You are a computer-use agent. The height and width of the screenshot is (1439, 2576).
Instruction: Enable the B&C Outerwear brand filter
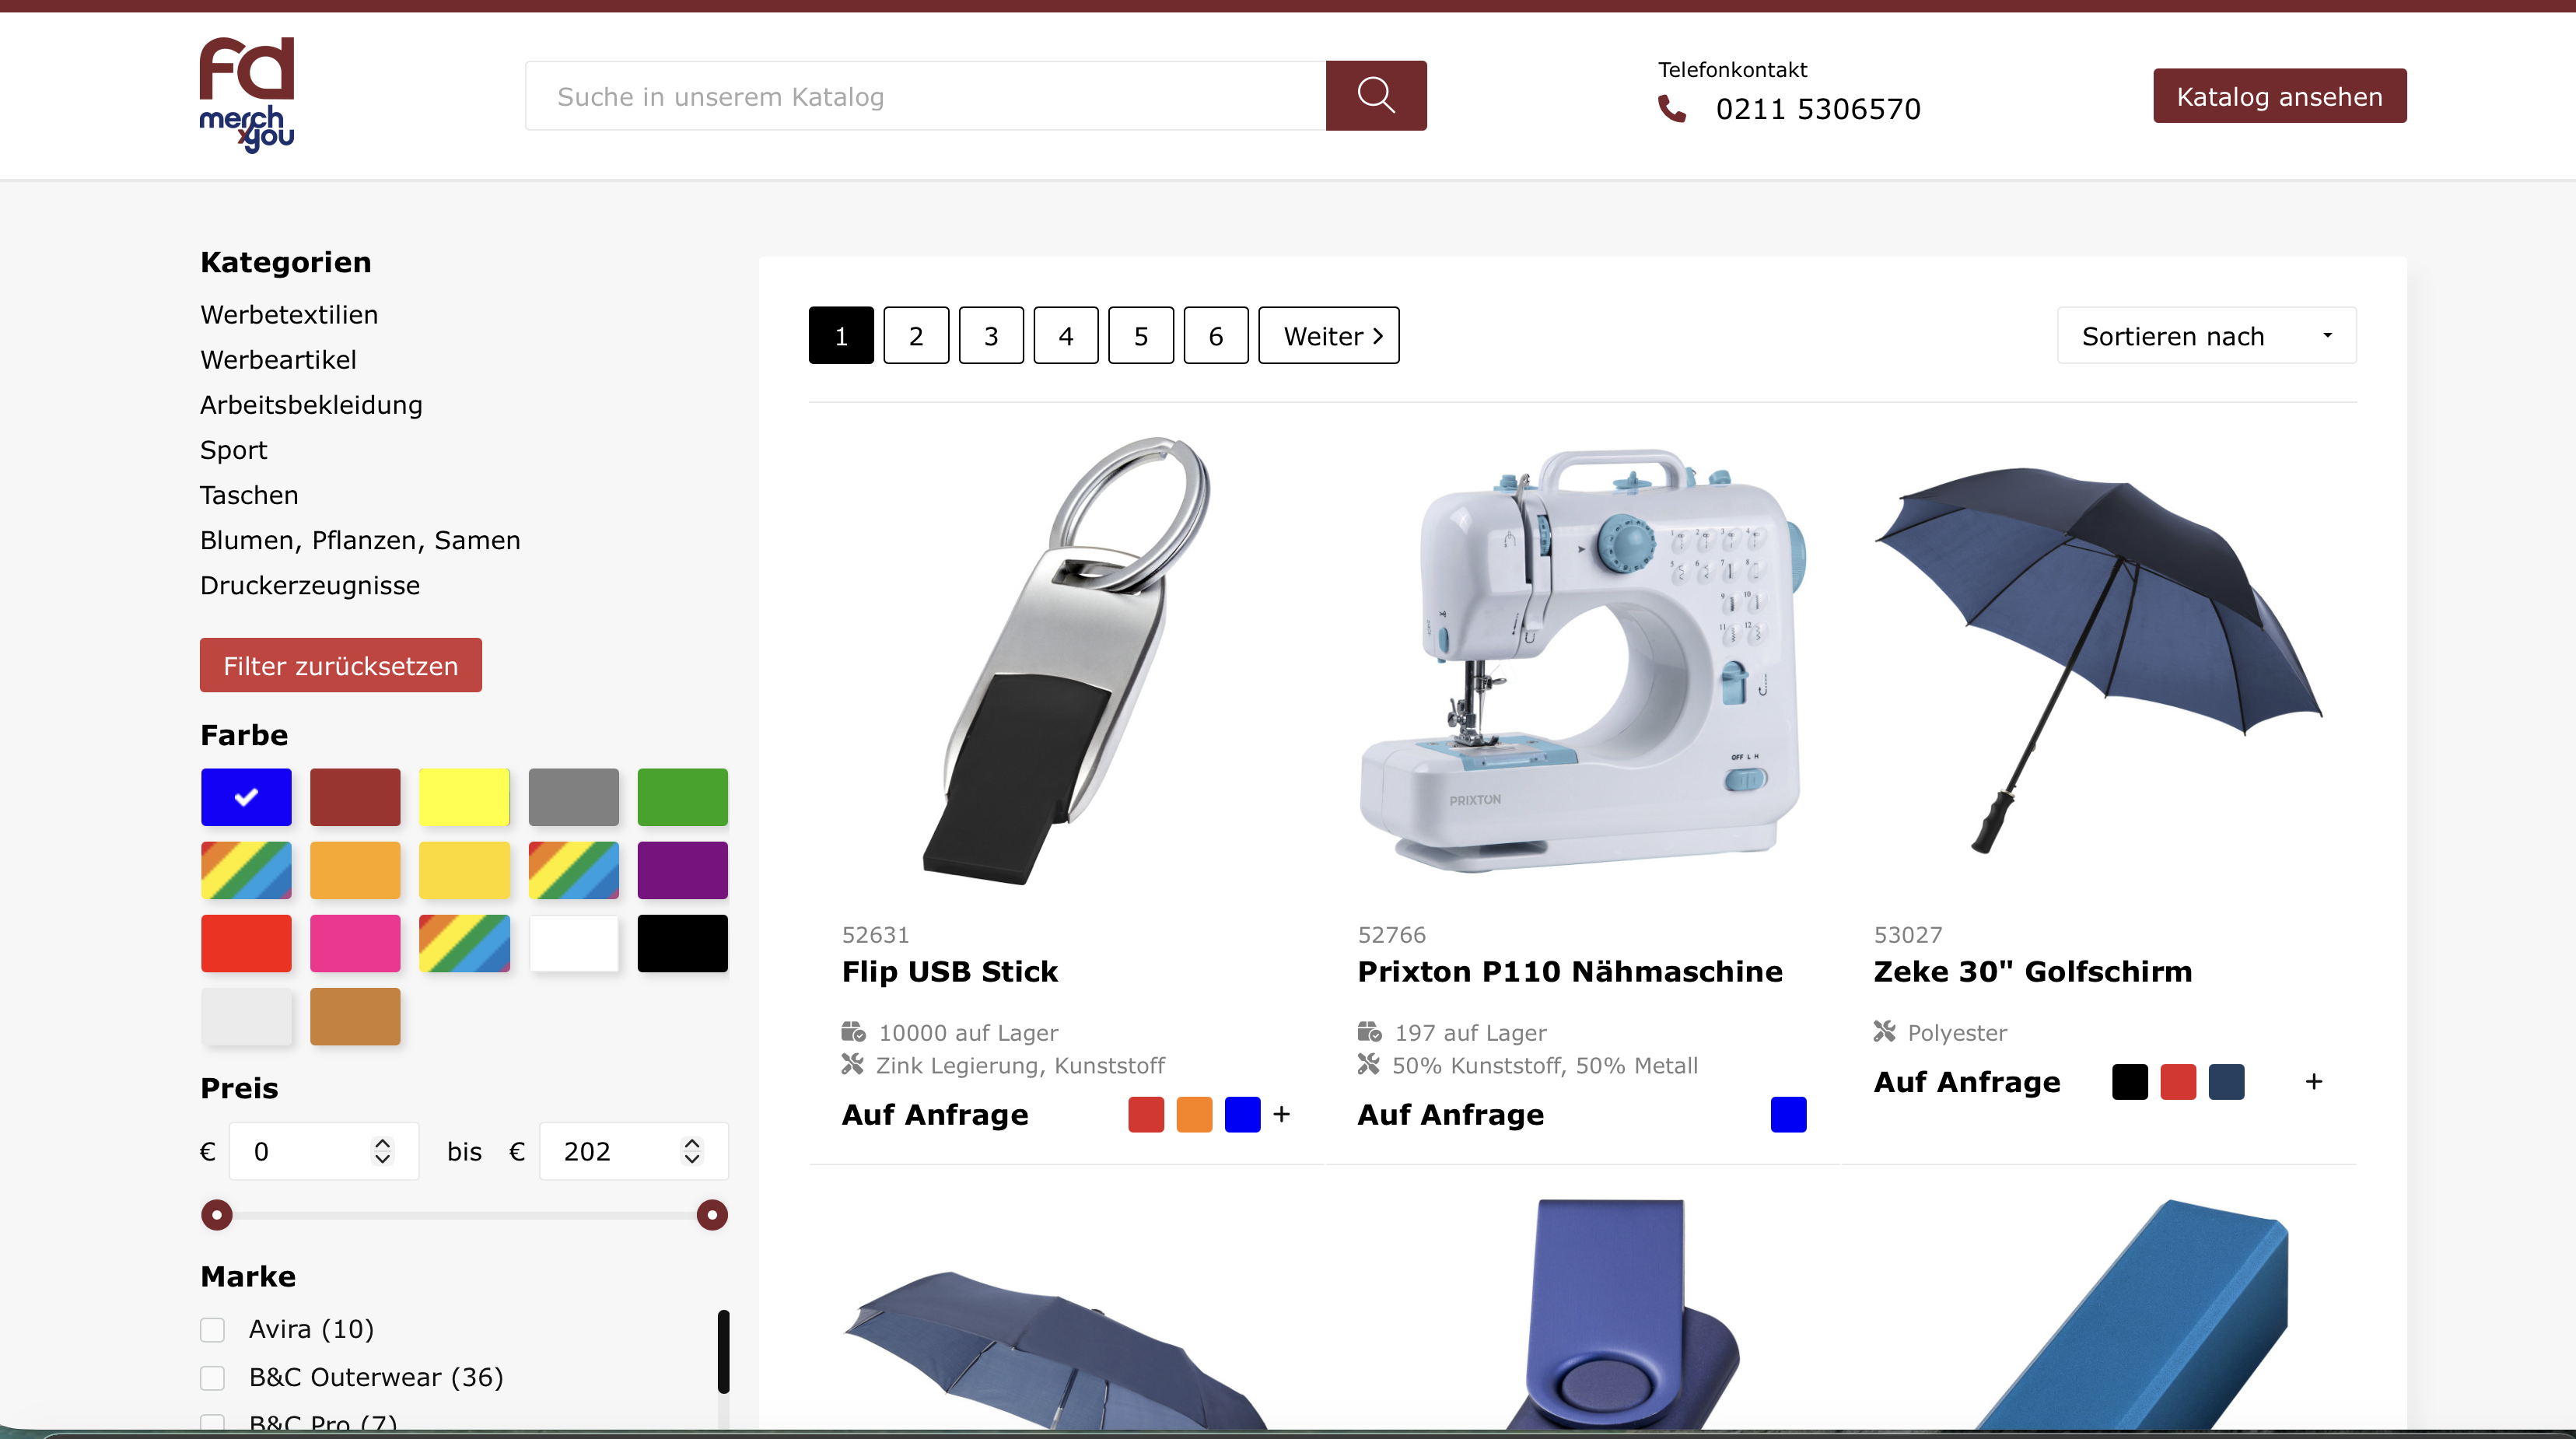tap(212, 1377)
